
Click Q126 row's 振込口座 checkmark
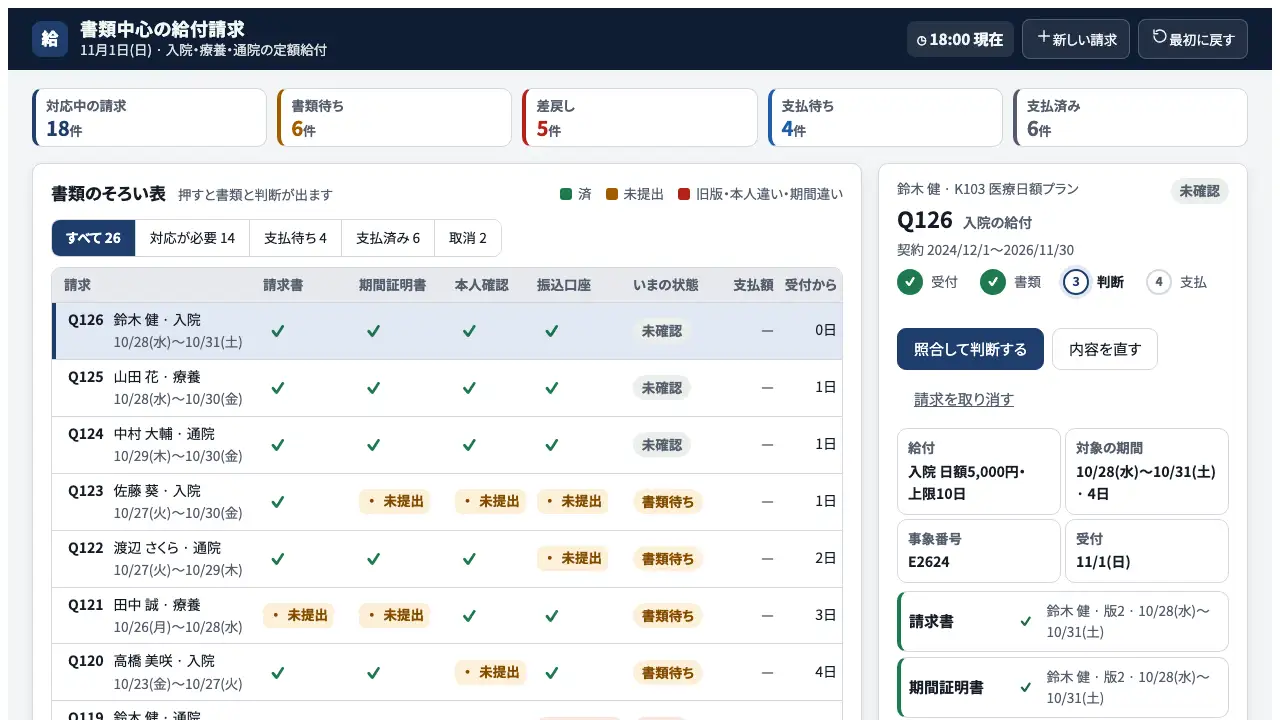coord(551,331)
